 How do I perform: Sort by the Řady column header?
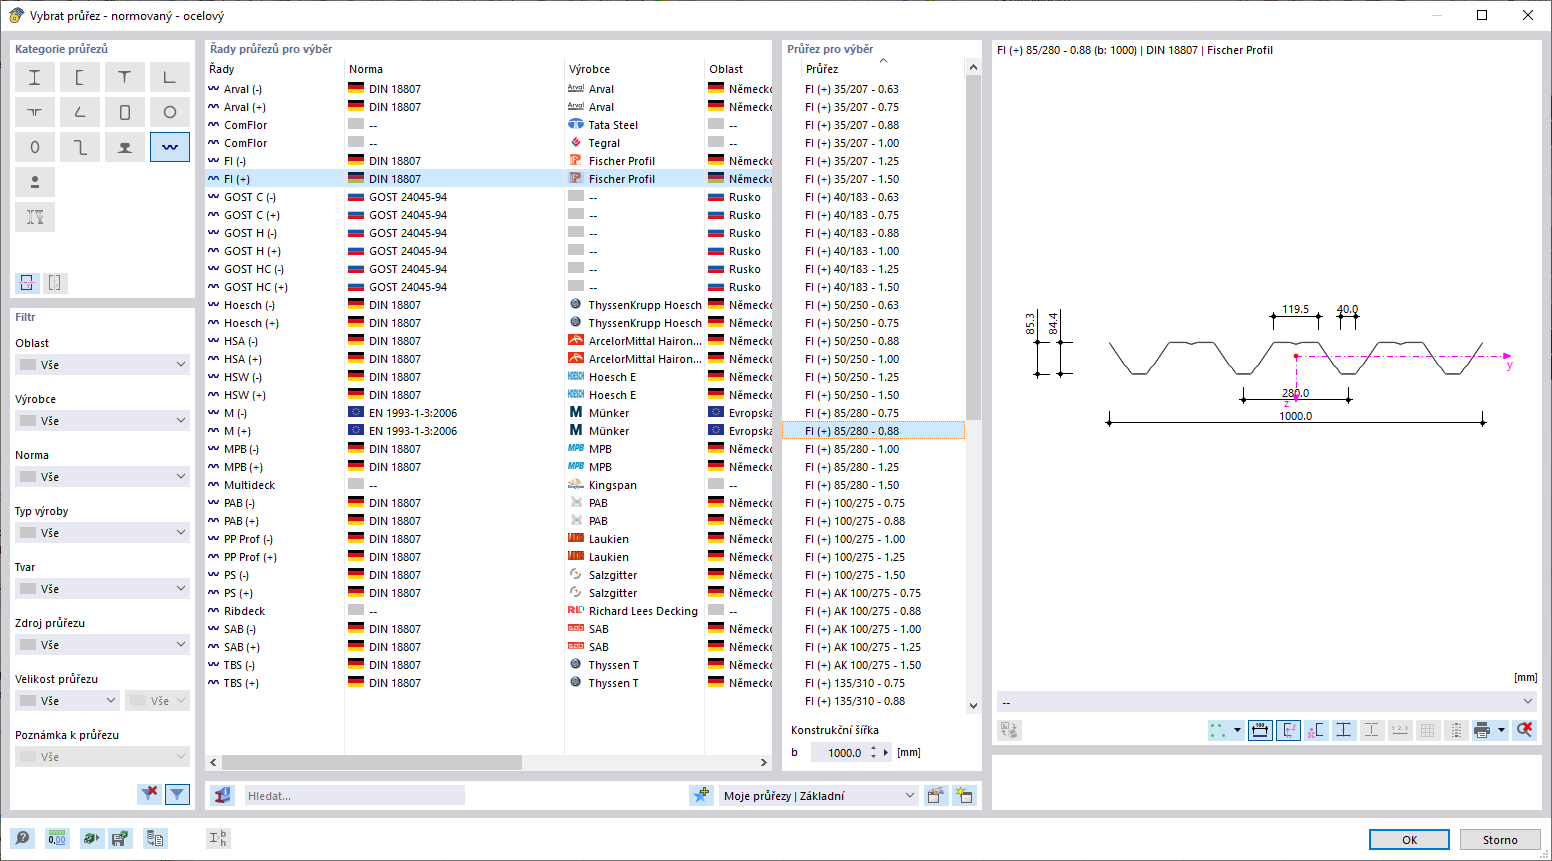point(274,69)
